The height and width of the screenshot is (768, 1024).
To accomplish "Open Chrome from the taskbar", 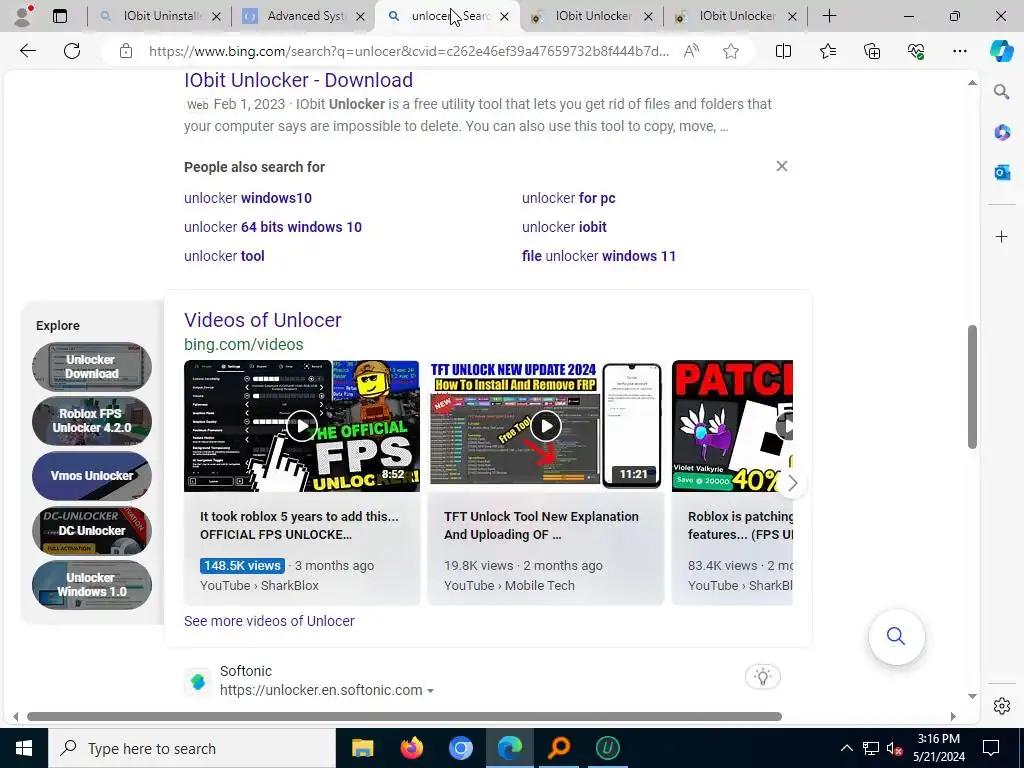I will coord(460,748).
